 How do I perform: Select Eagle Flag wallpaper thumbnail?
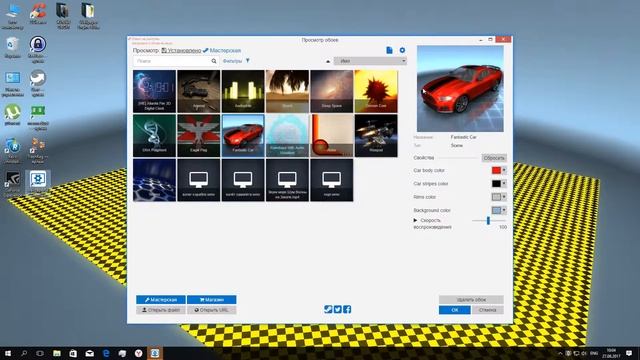click(x=199, y=136)
